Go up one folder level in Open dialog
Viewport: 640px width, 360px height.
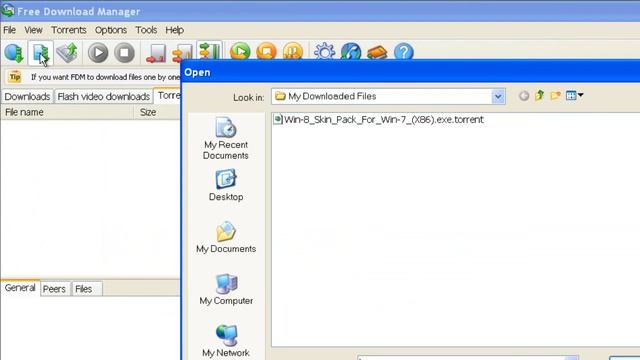(540, 96)
